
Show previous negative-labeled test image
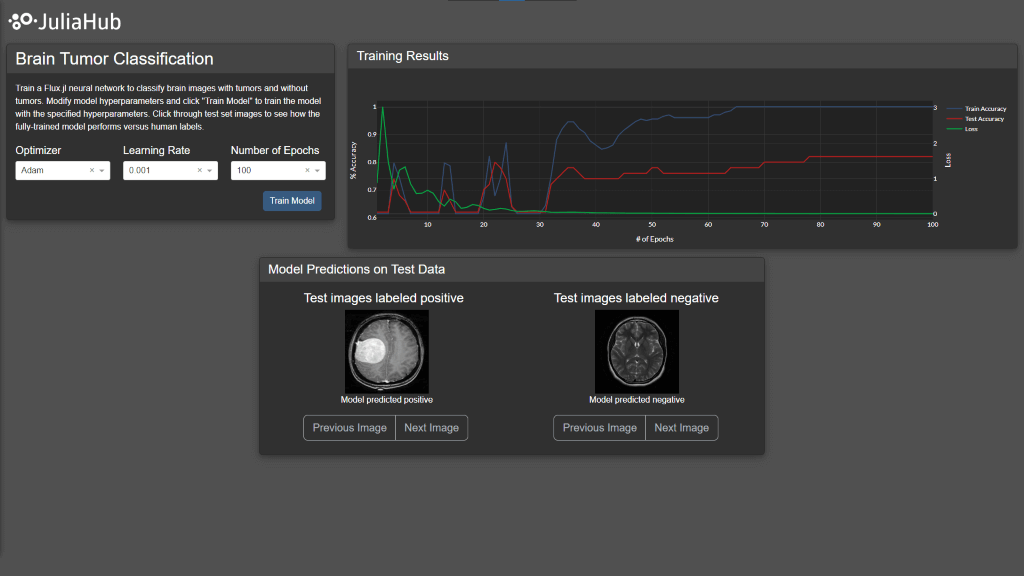(599, 428)
